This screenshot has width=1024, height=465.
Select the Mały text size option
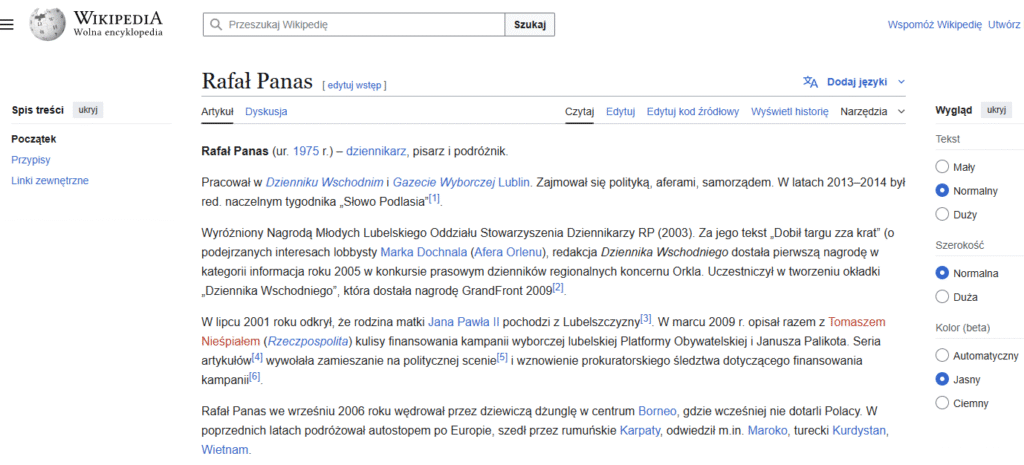941,166
